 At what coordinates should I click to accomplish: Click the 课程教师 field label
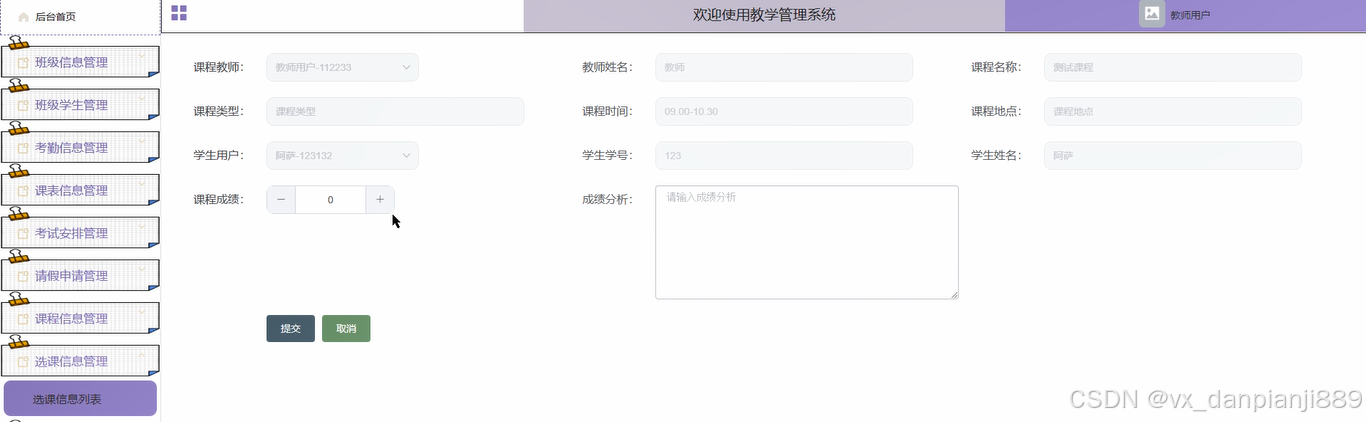(218, 68)
